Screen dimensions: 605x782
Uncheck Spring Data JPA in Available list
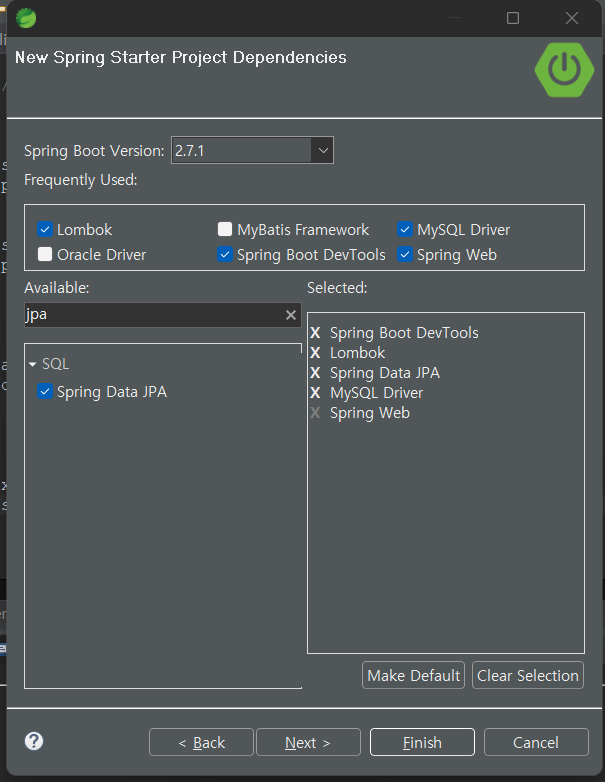coord(45,391)
